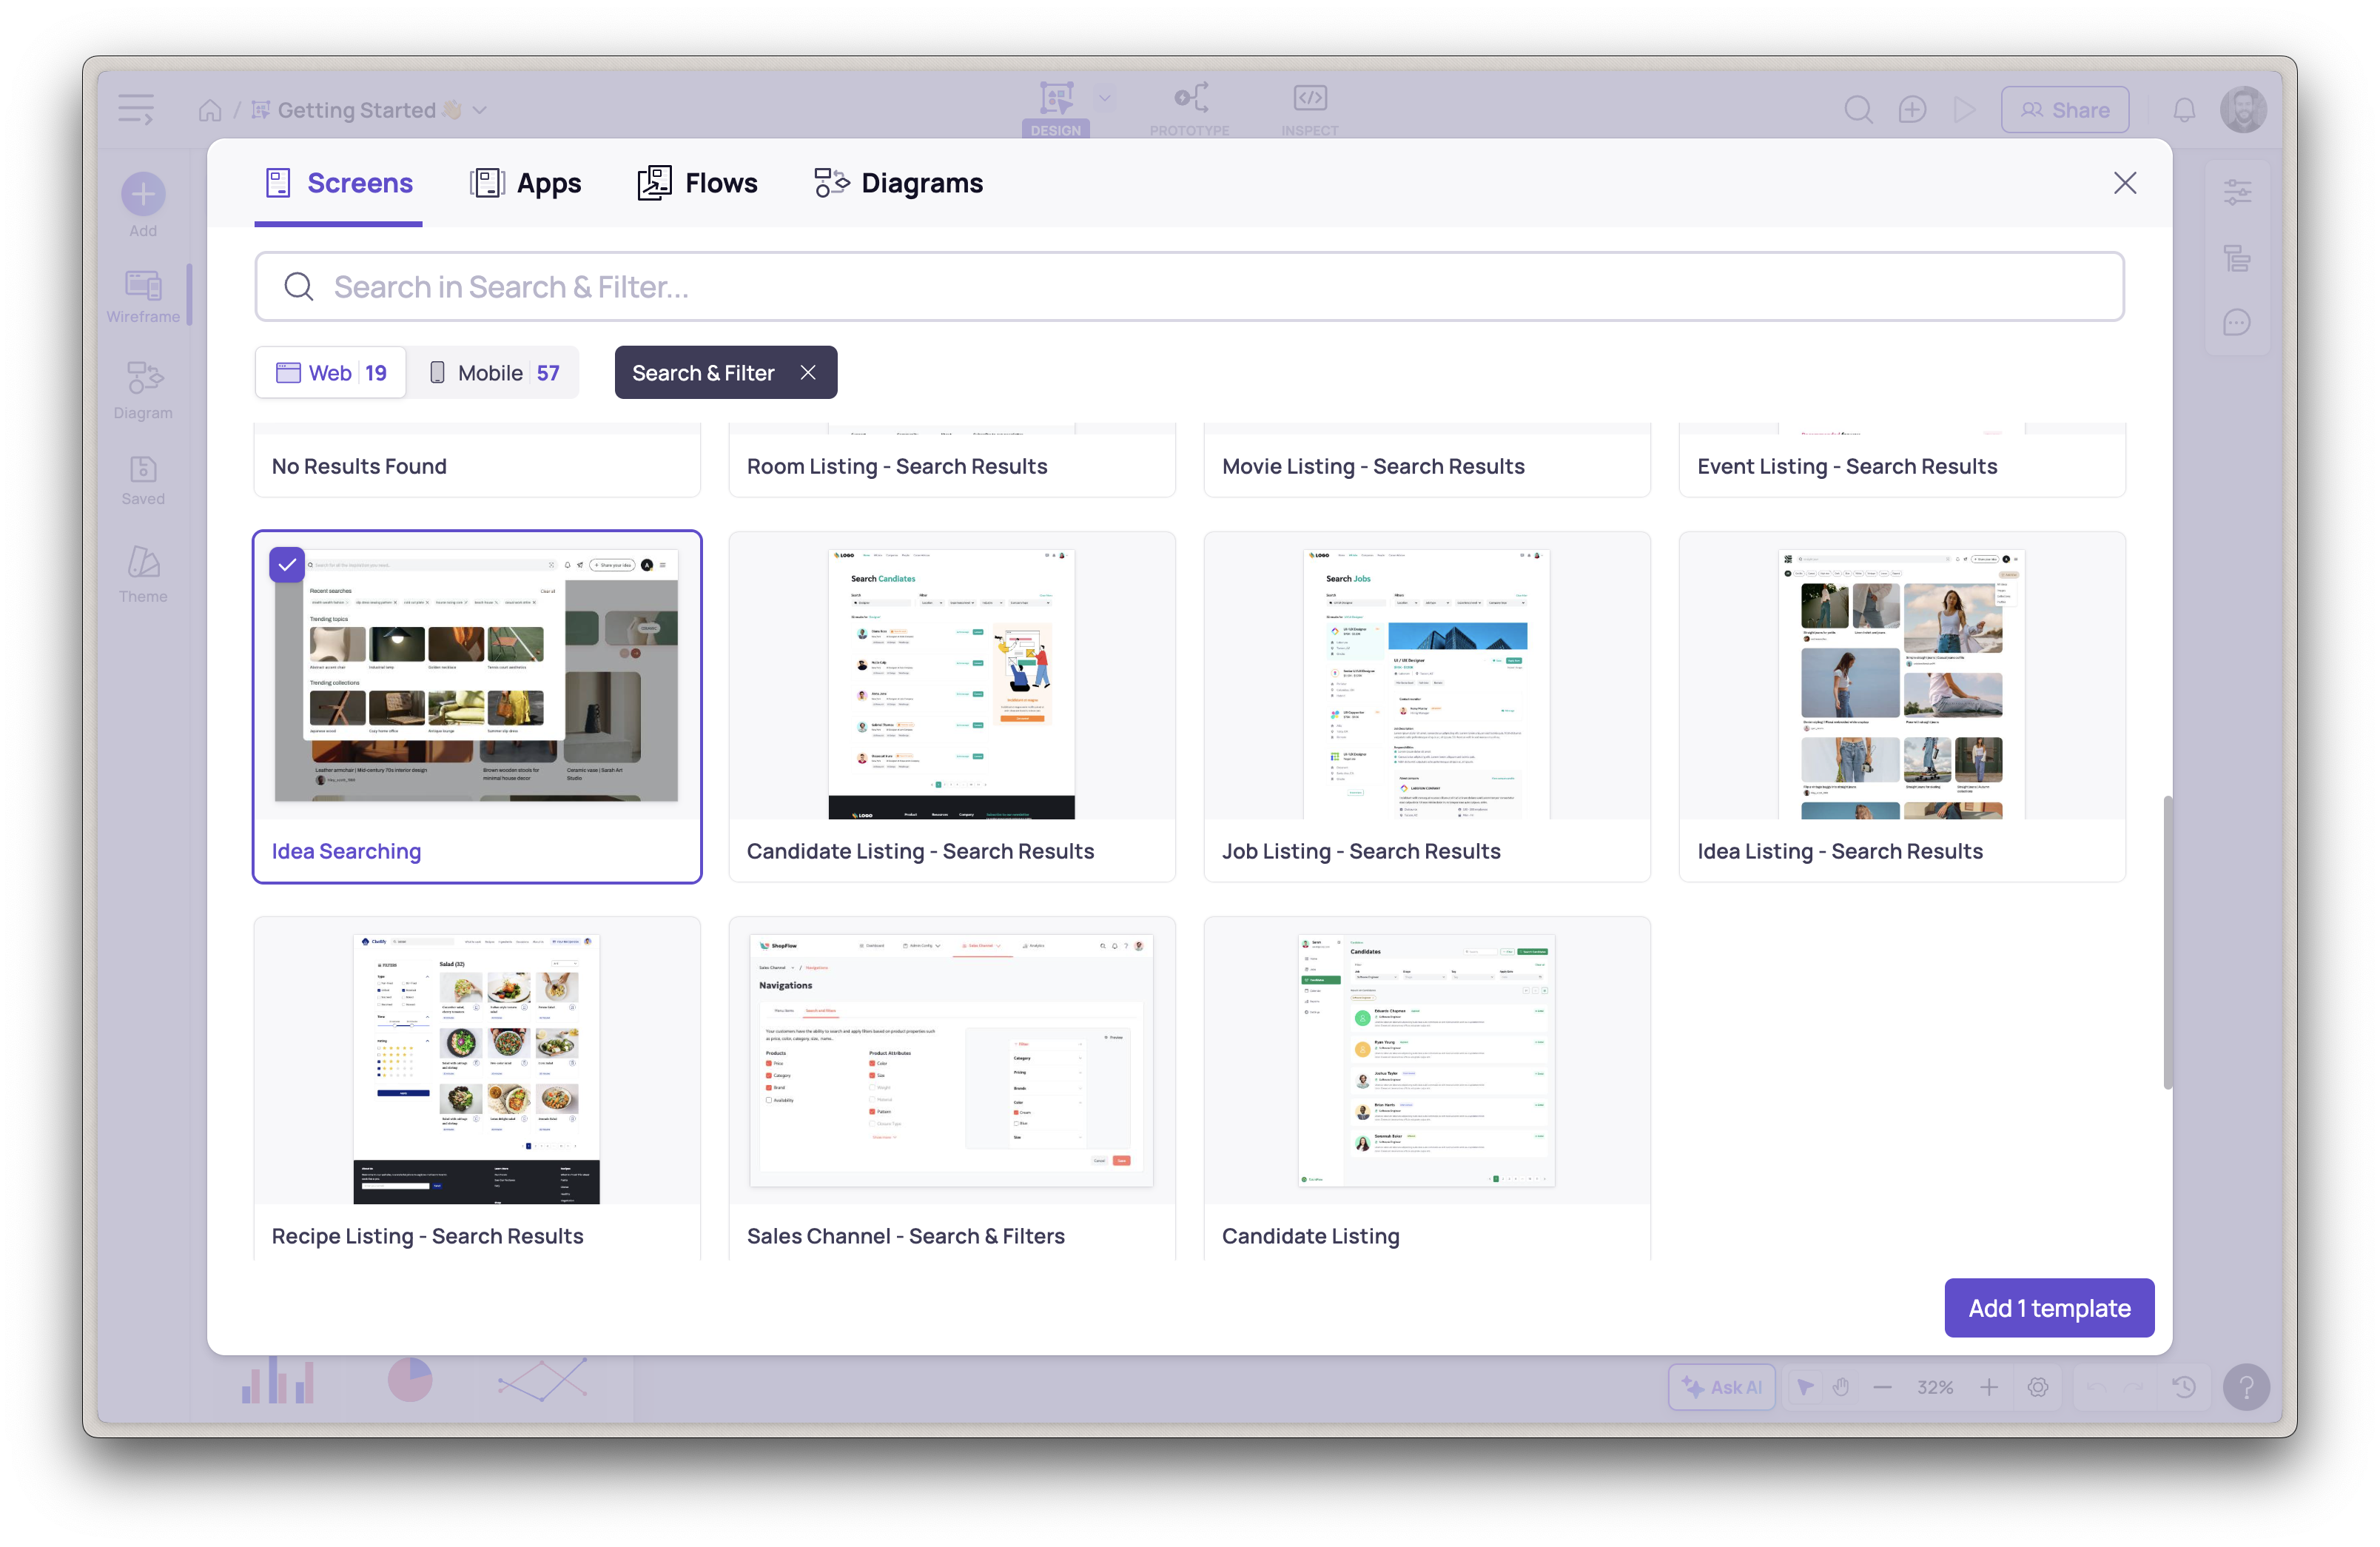Image resolution: width=2380 pixels, height=1547 pixels.
Task: Expand the Getting Started project dropdown
Action: (x=480, y=110)
